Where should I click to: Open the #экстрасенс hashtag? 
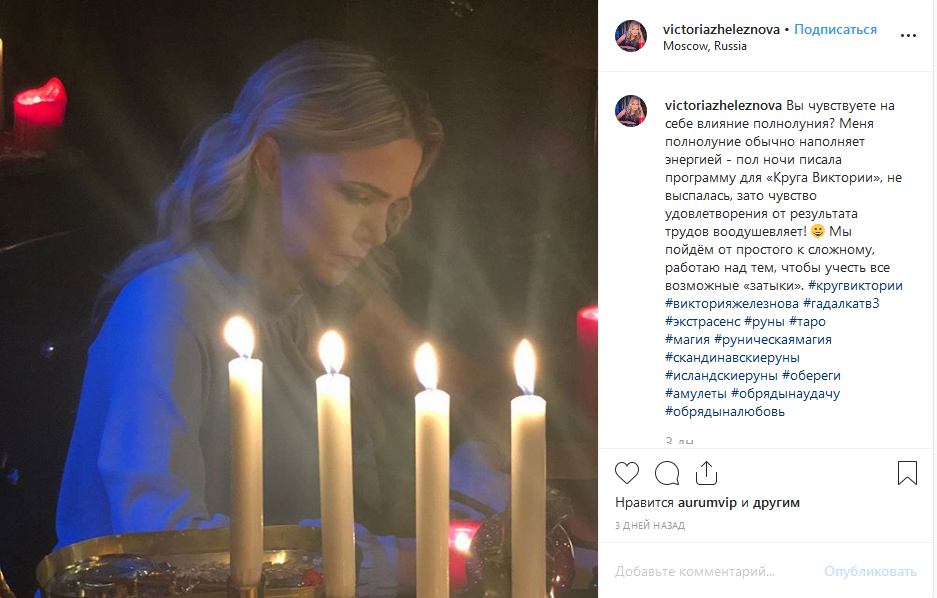pyautogui.click(x=702, y=321)
